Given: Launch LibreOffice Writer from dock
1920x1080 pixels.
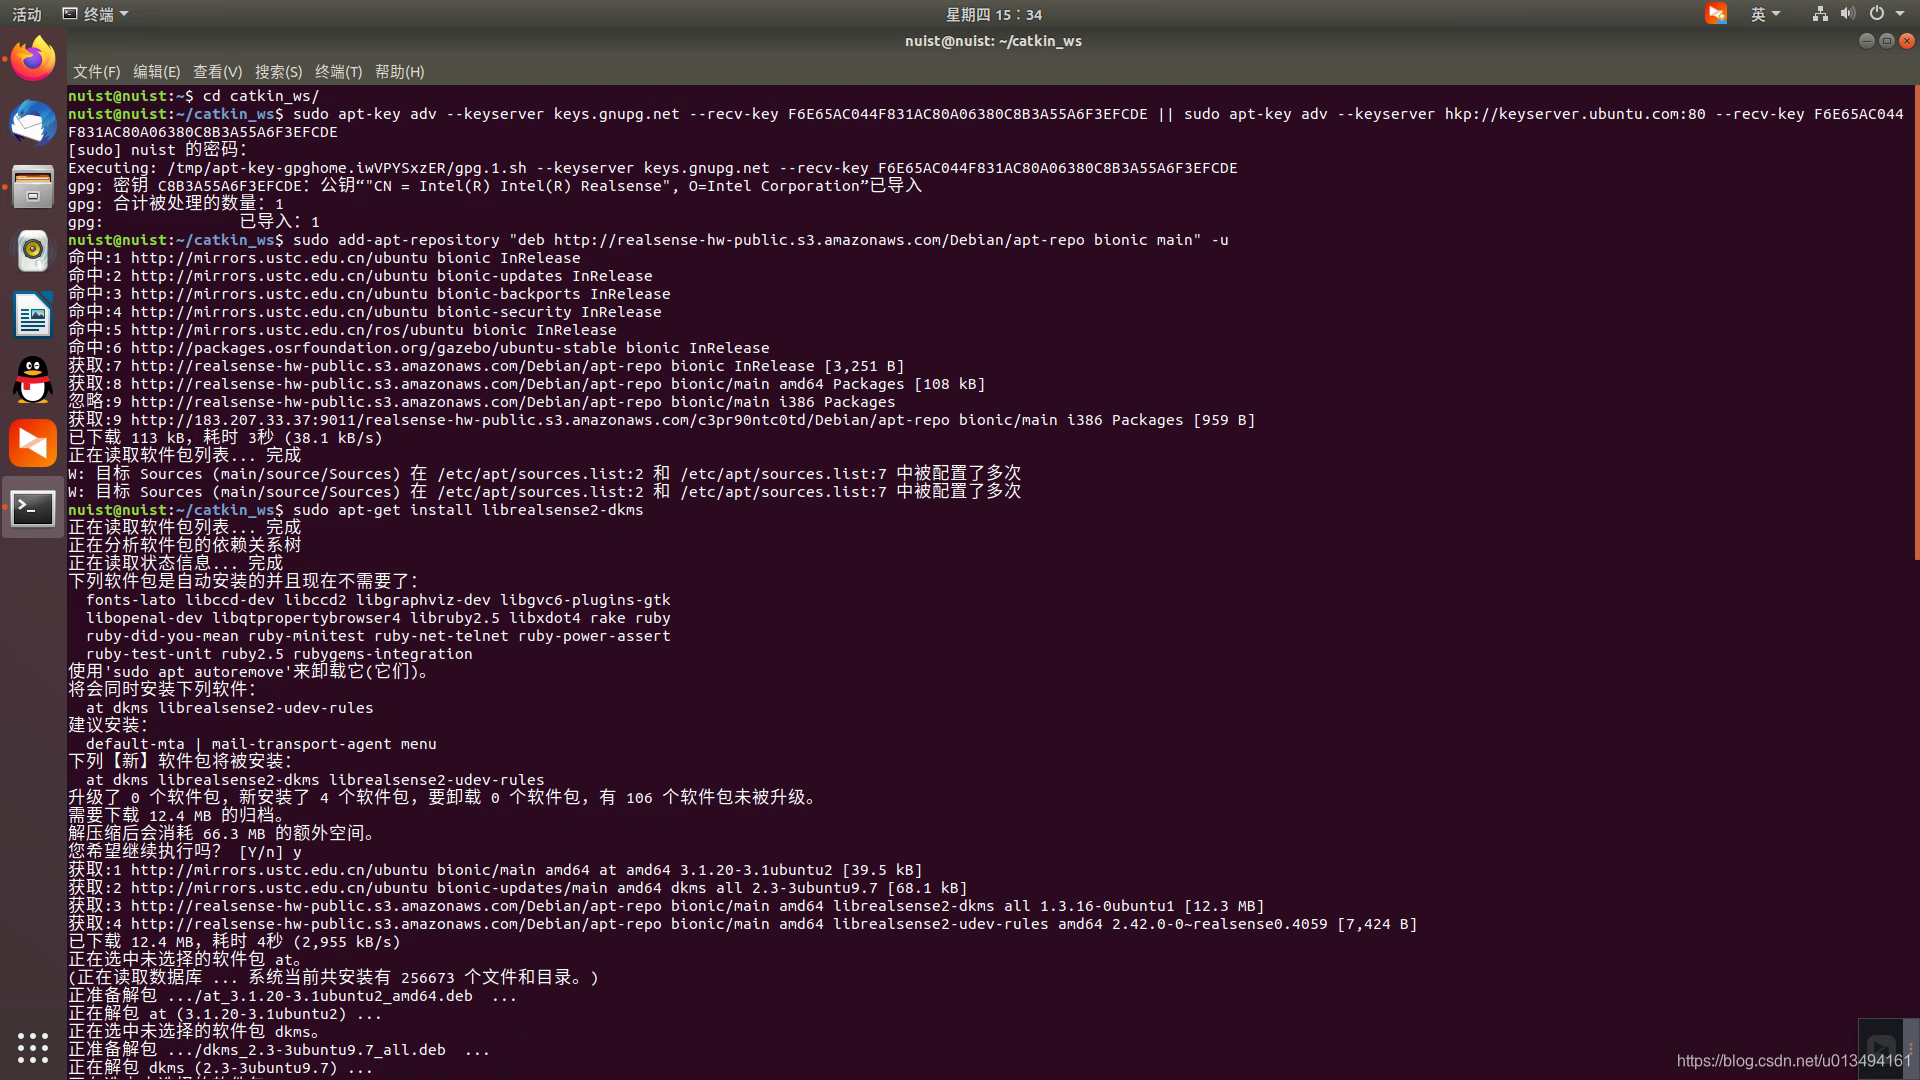Looking at the screenshot, I should pyautogui.click(x=33, y=315).
